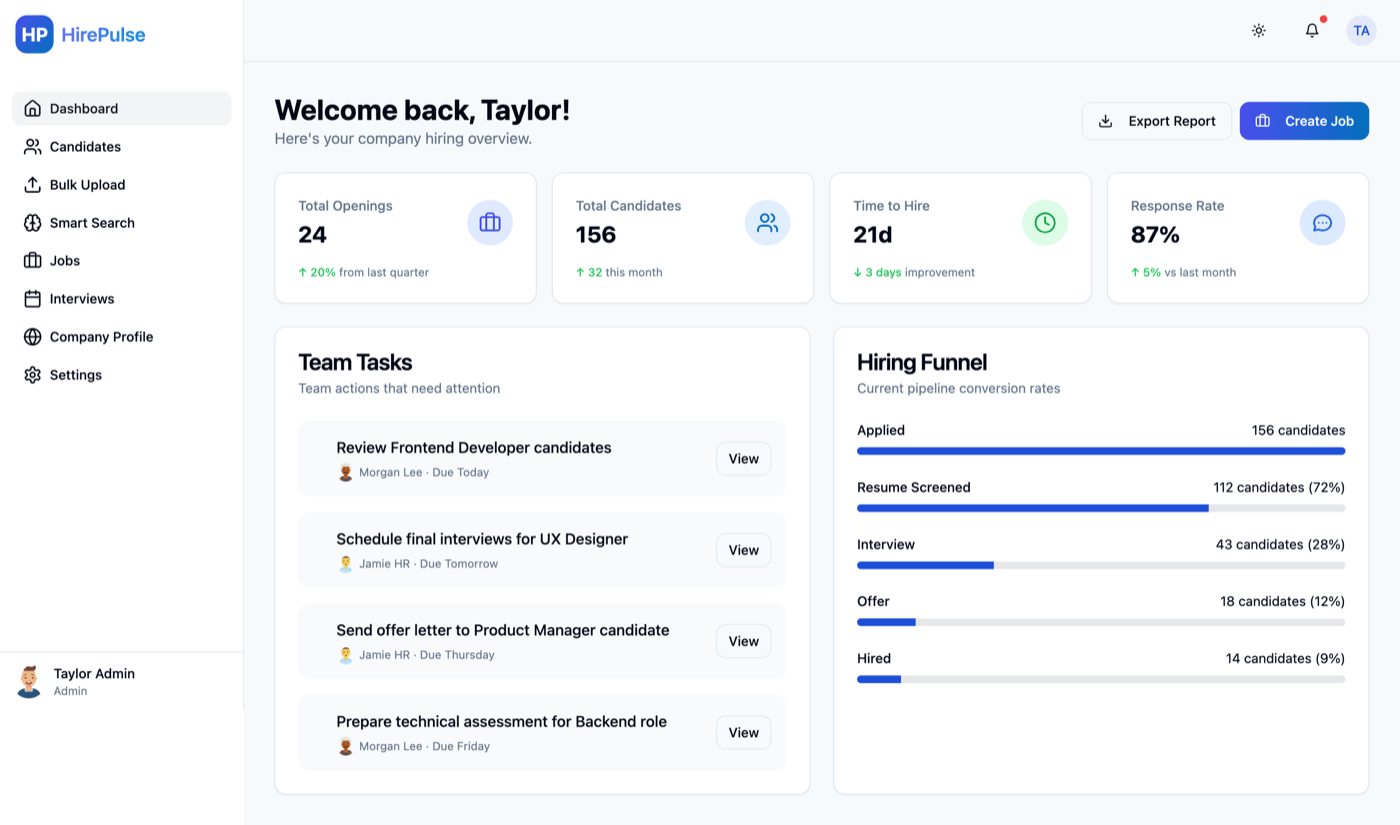Image resolution: width=1400 pixels, height=825 pixels.
Task: Click Morgan Lee avatar on Backend role task
Action: [345, 745]
